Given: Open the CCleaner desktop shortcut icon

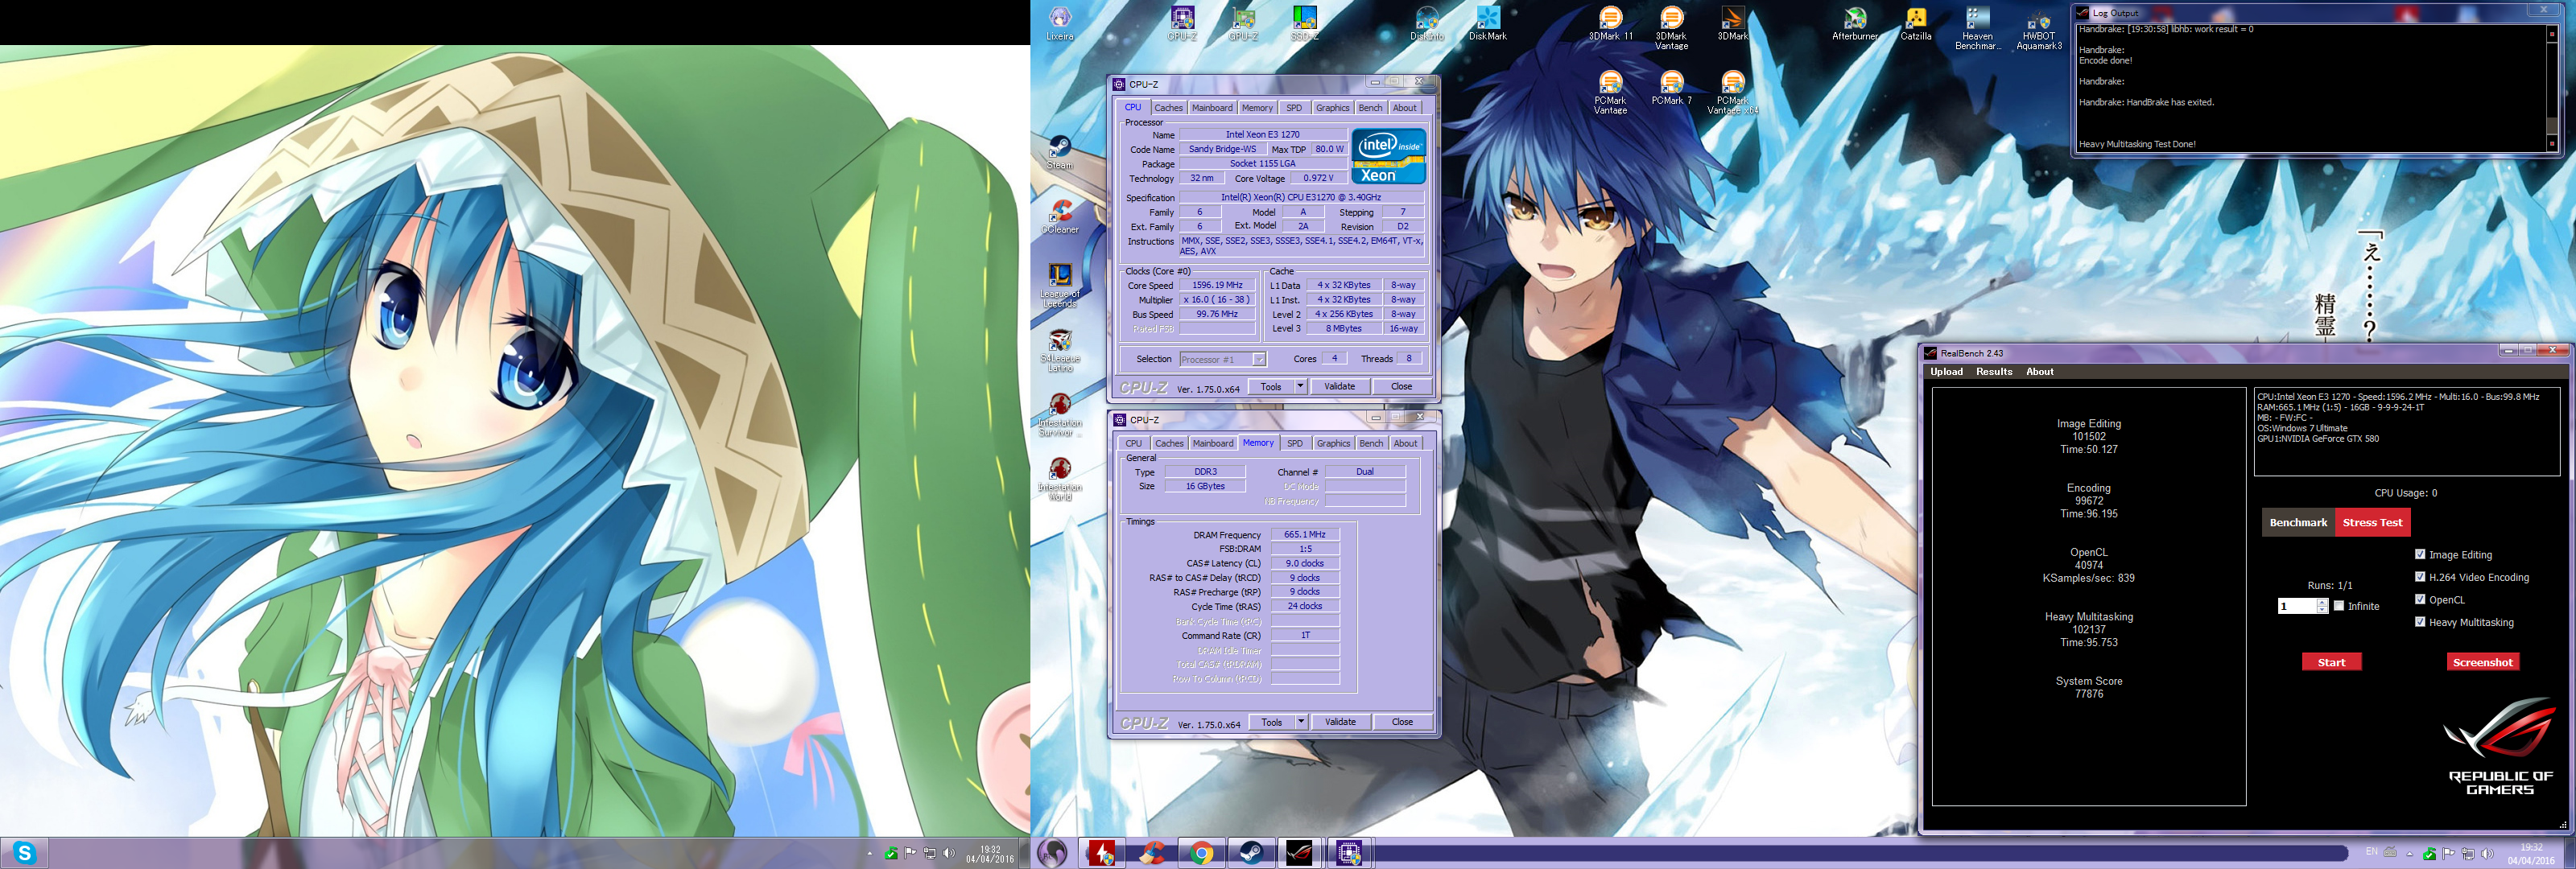Looking at the screenshot, I should point(1060,217).
